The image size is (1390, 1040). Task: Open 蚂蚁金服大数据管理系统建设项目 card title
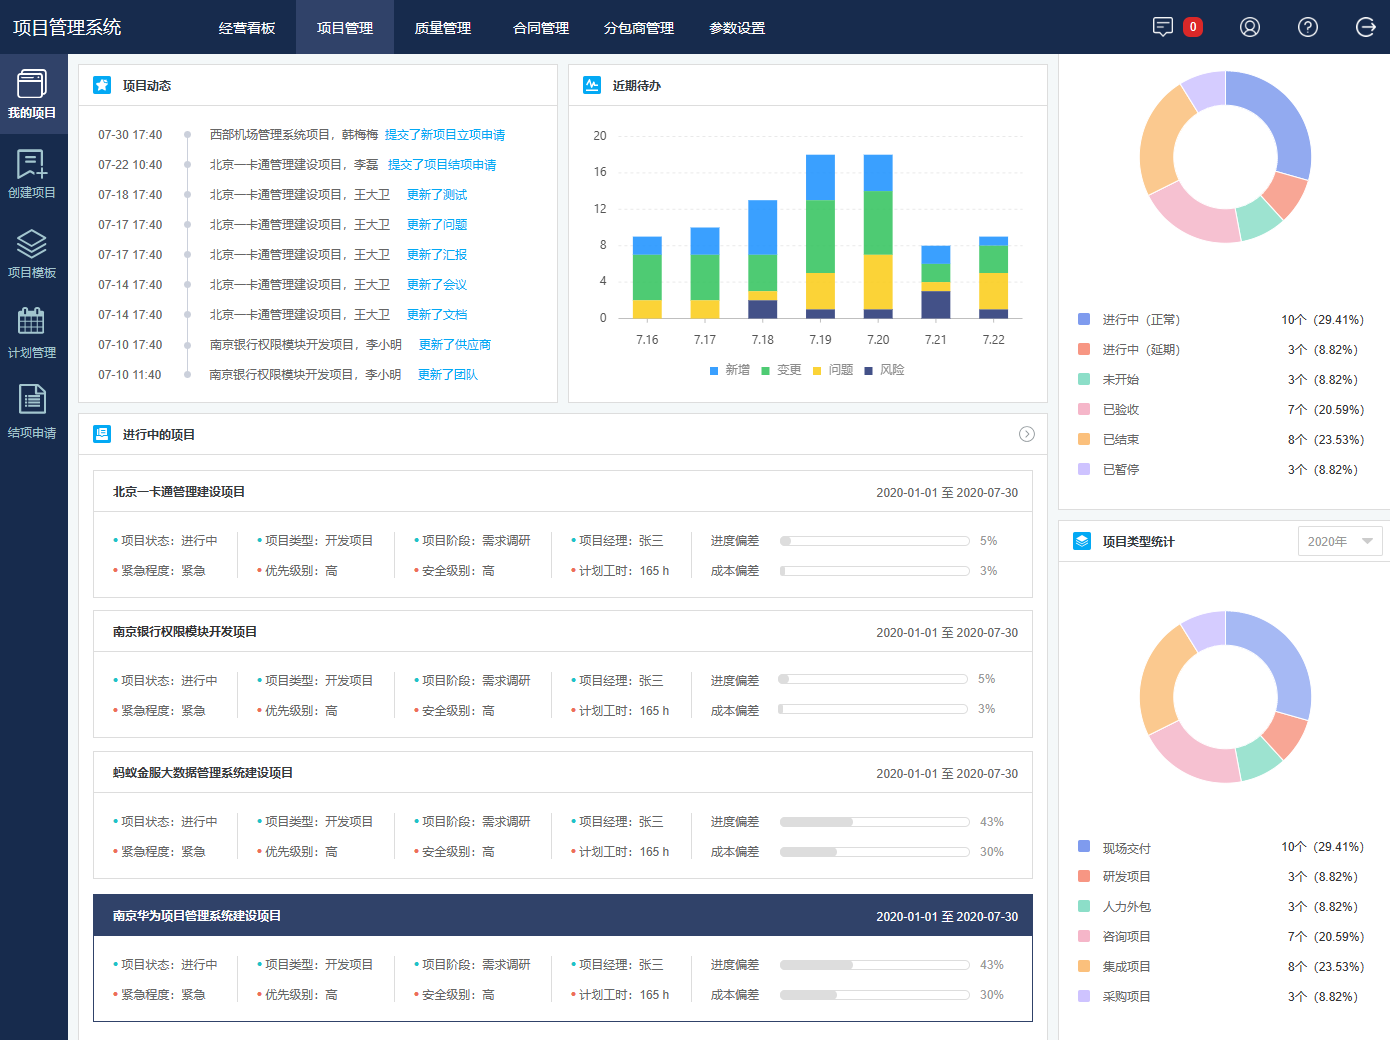(x=203, y=773)
